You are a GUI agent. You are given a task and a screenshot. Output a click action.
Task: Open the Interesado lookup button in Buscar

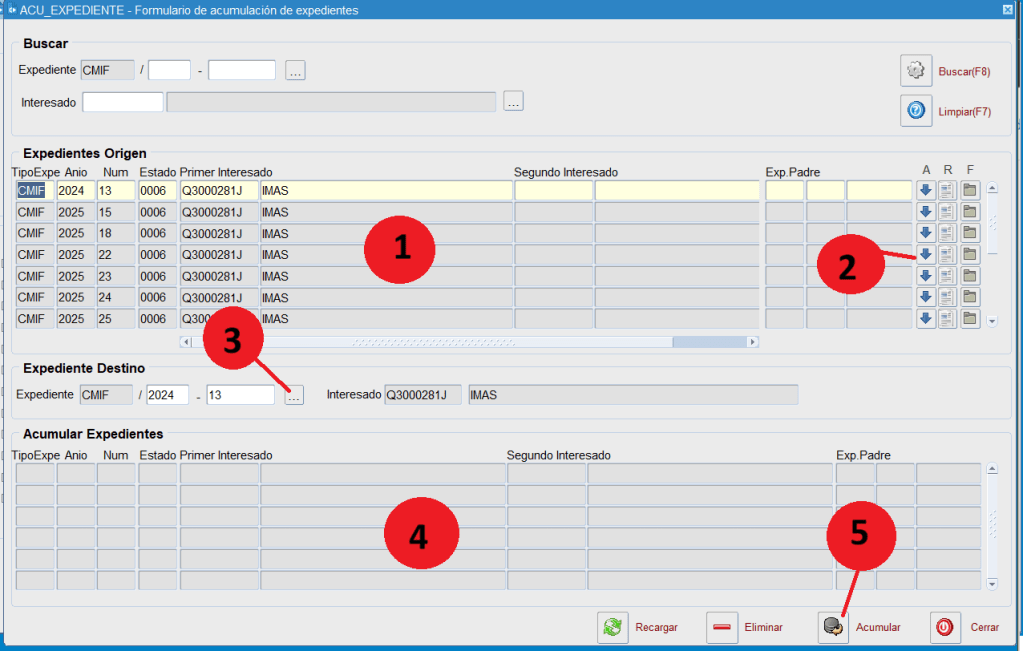(x=513, y=101)
